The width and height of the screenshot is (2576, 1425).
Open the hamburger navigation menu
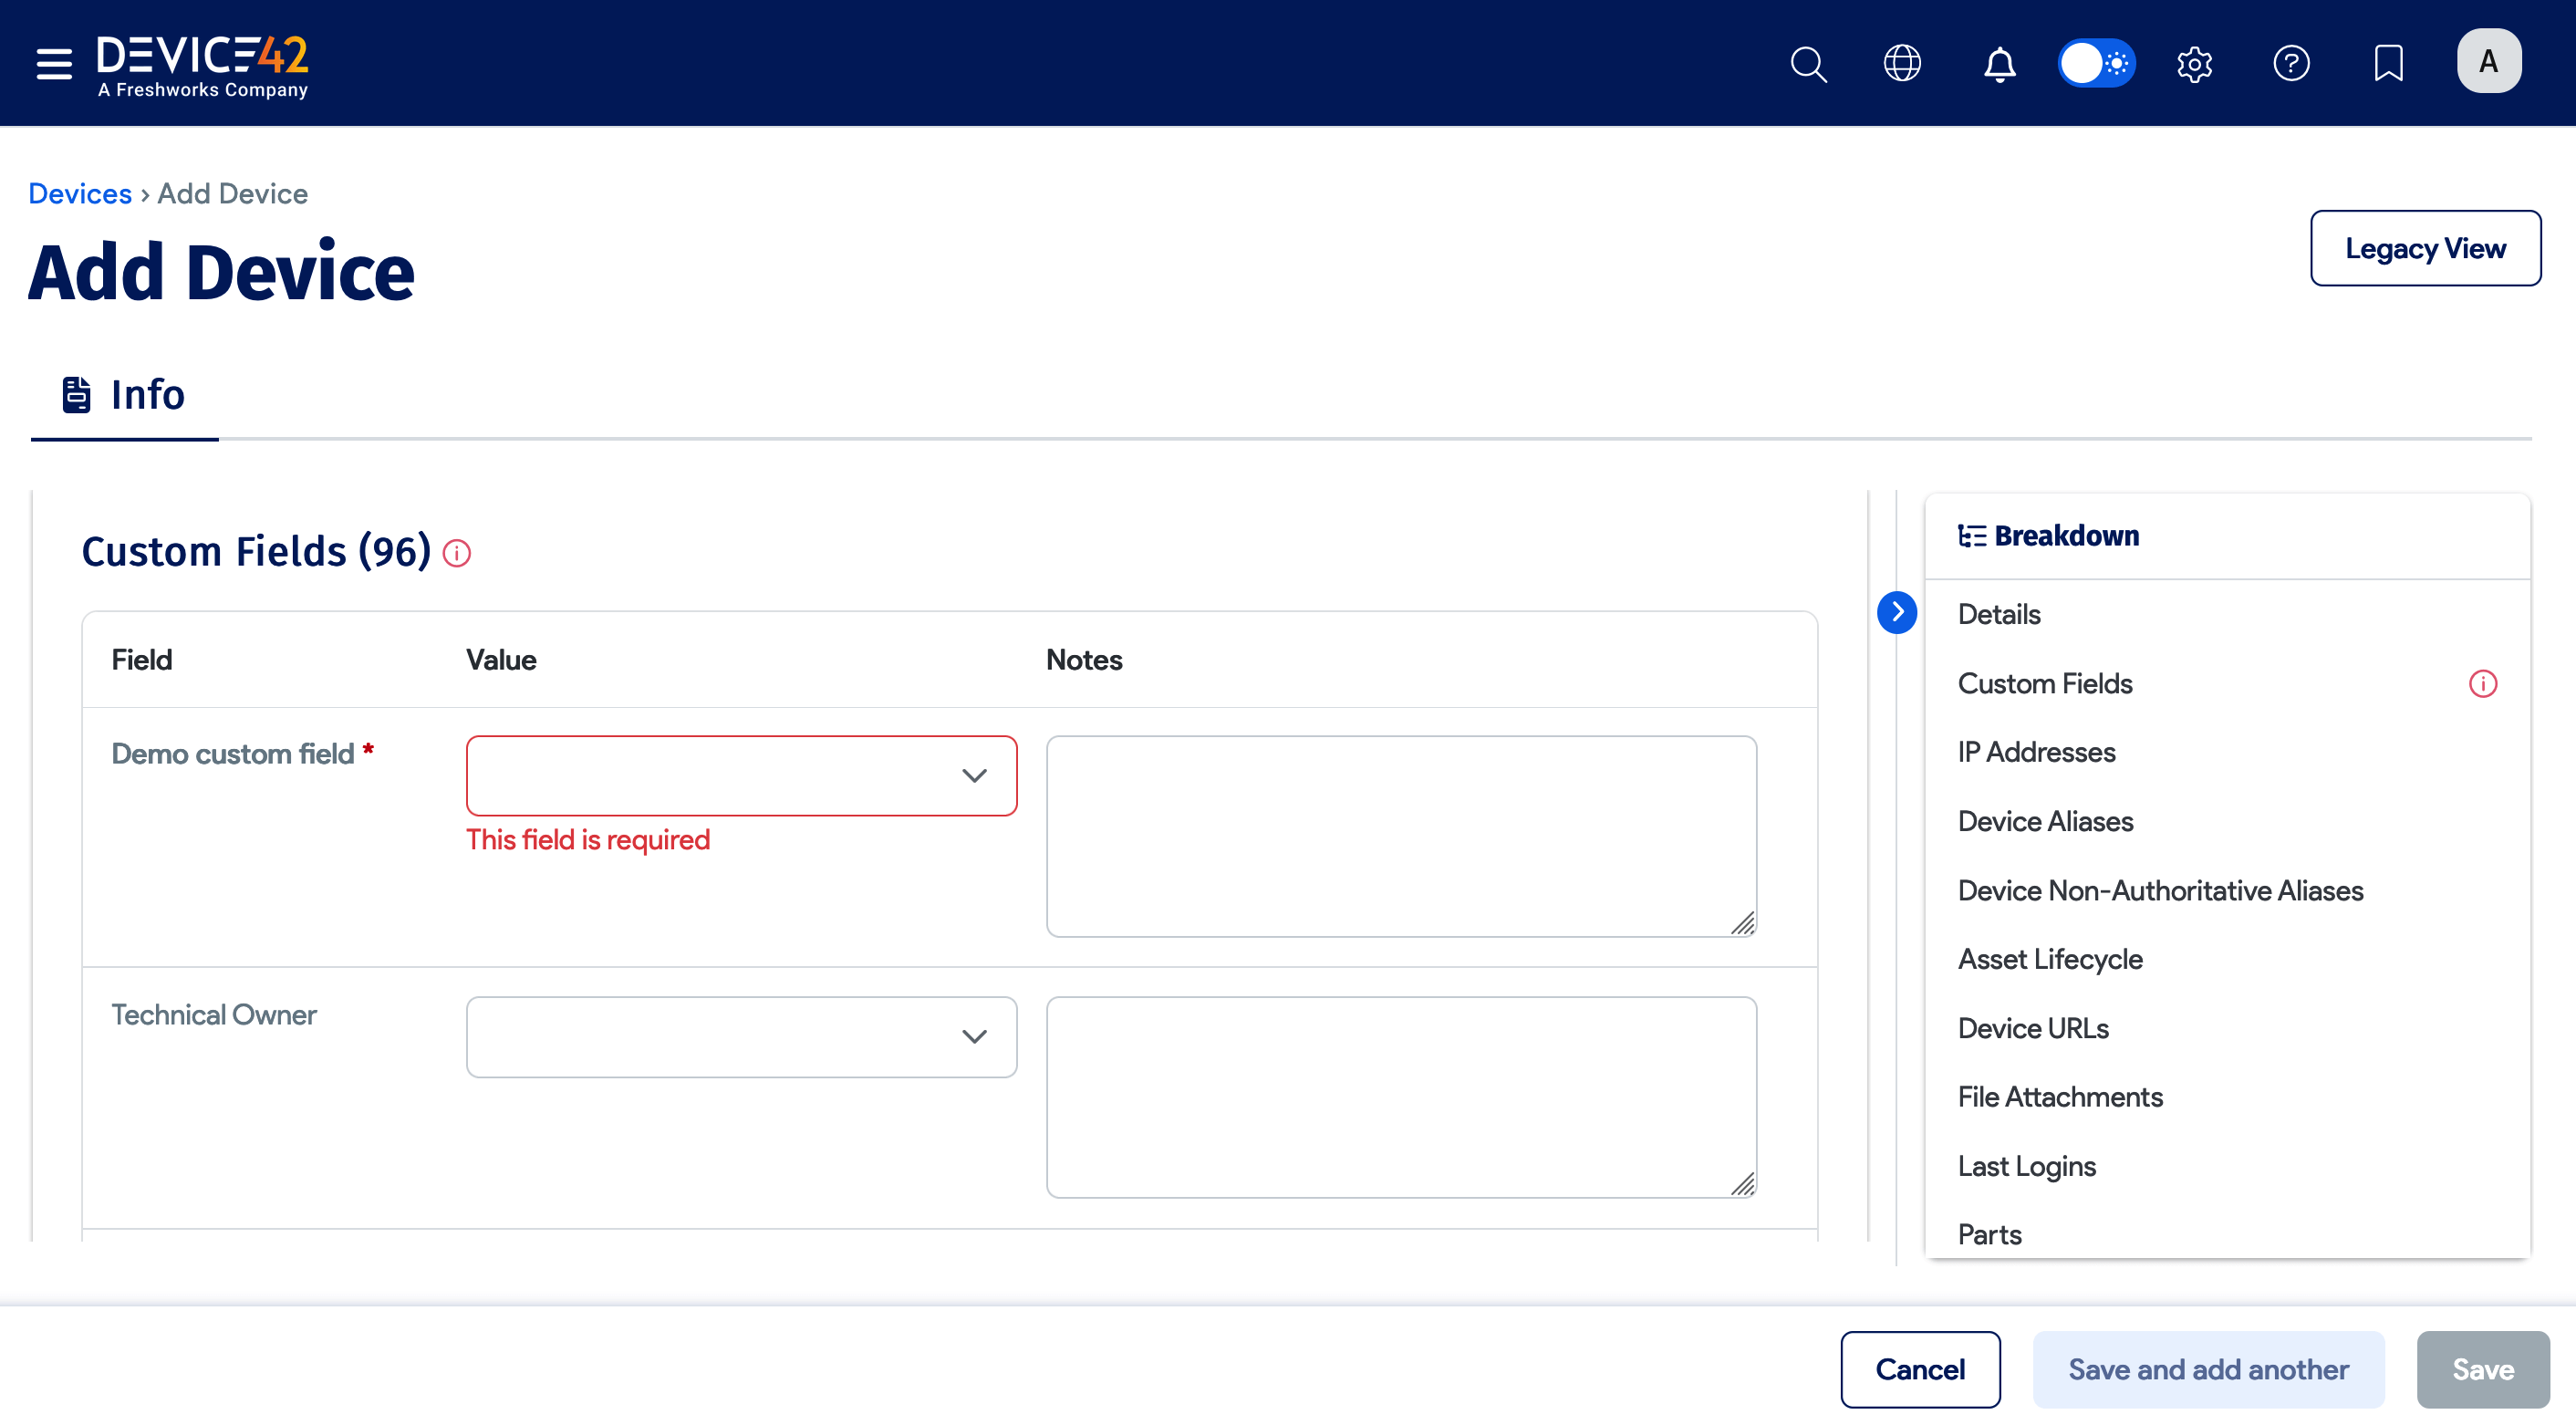[x=52, y=62]
